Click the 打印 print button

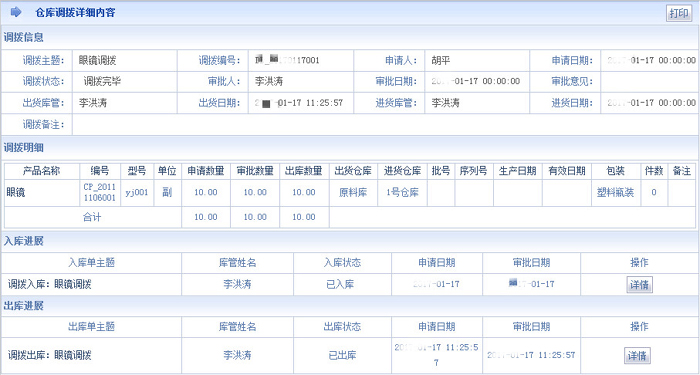tap(679, 13)
